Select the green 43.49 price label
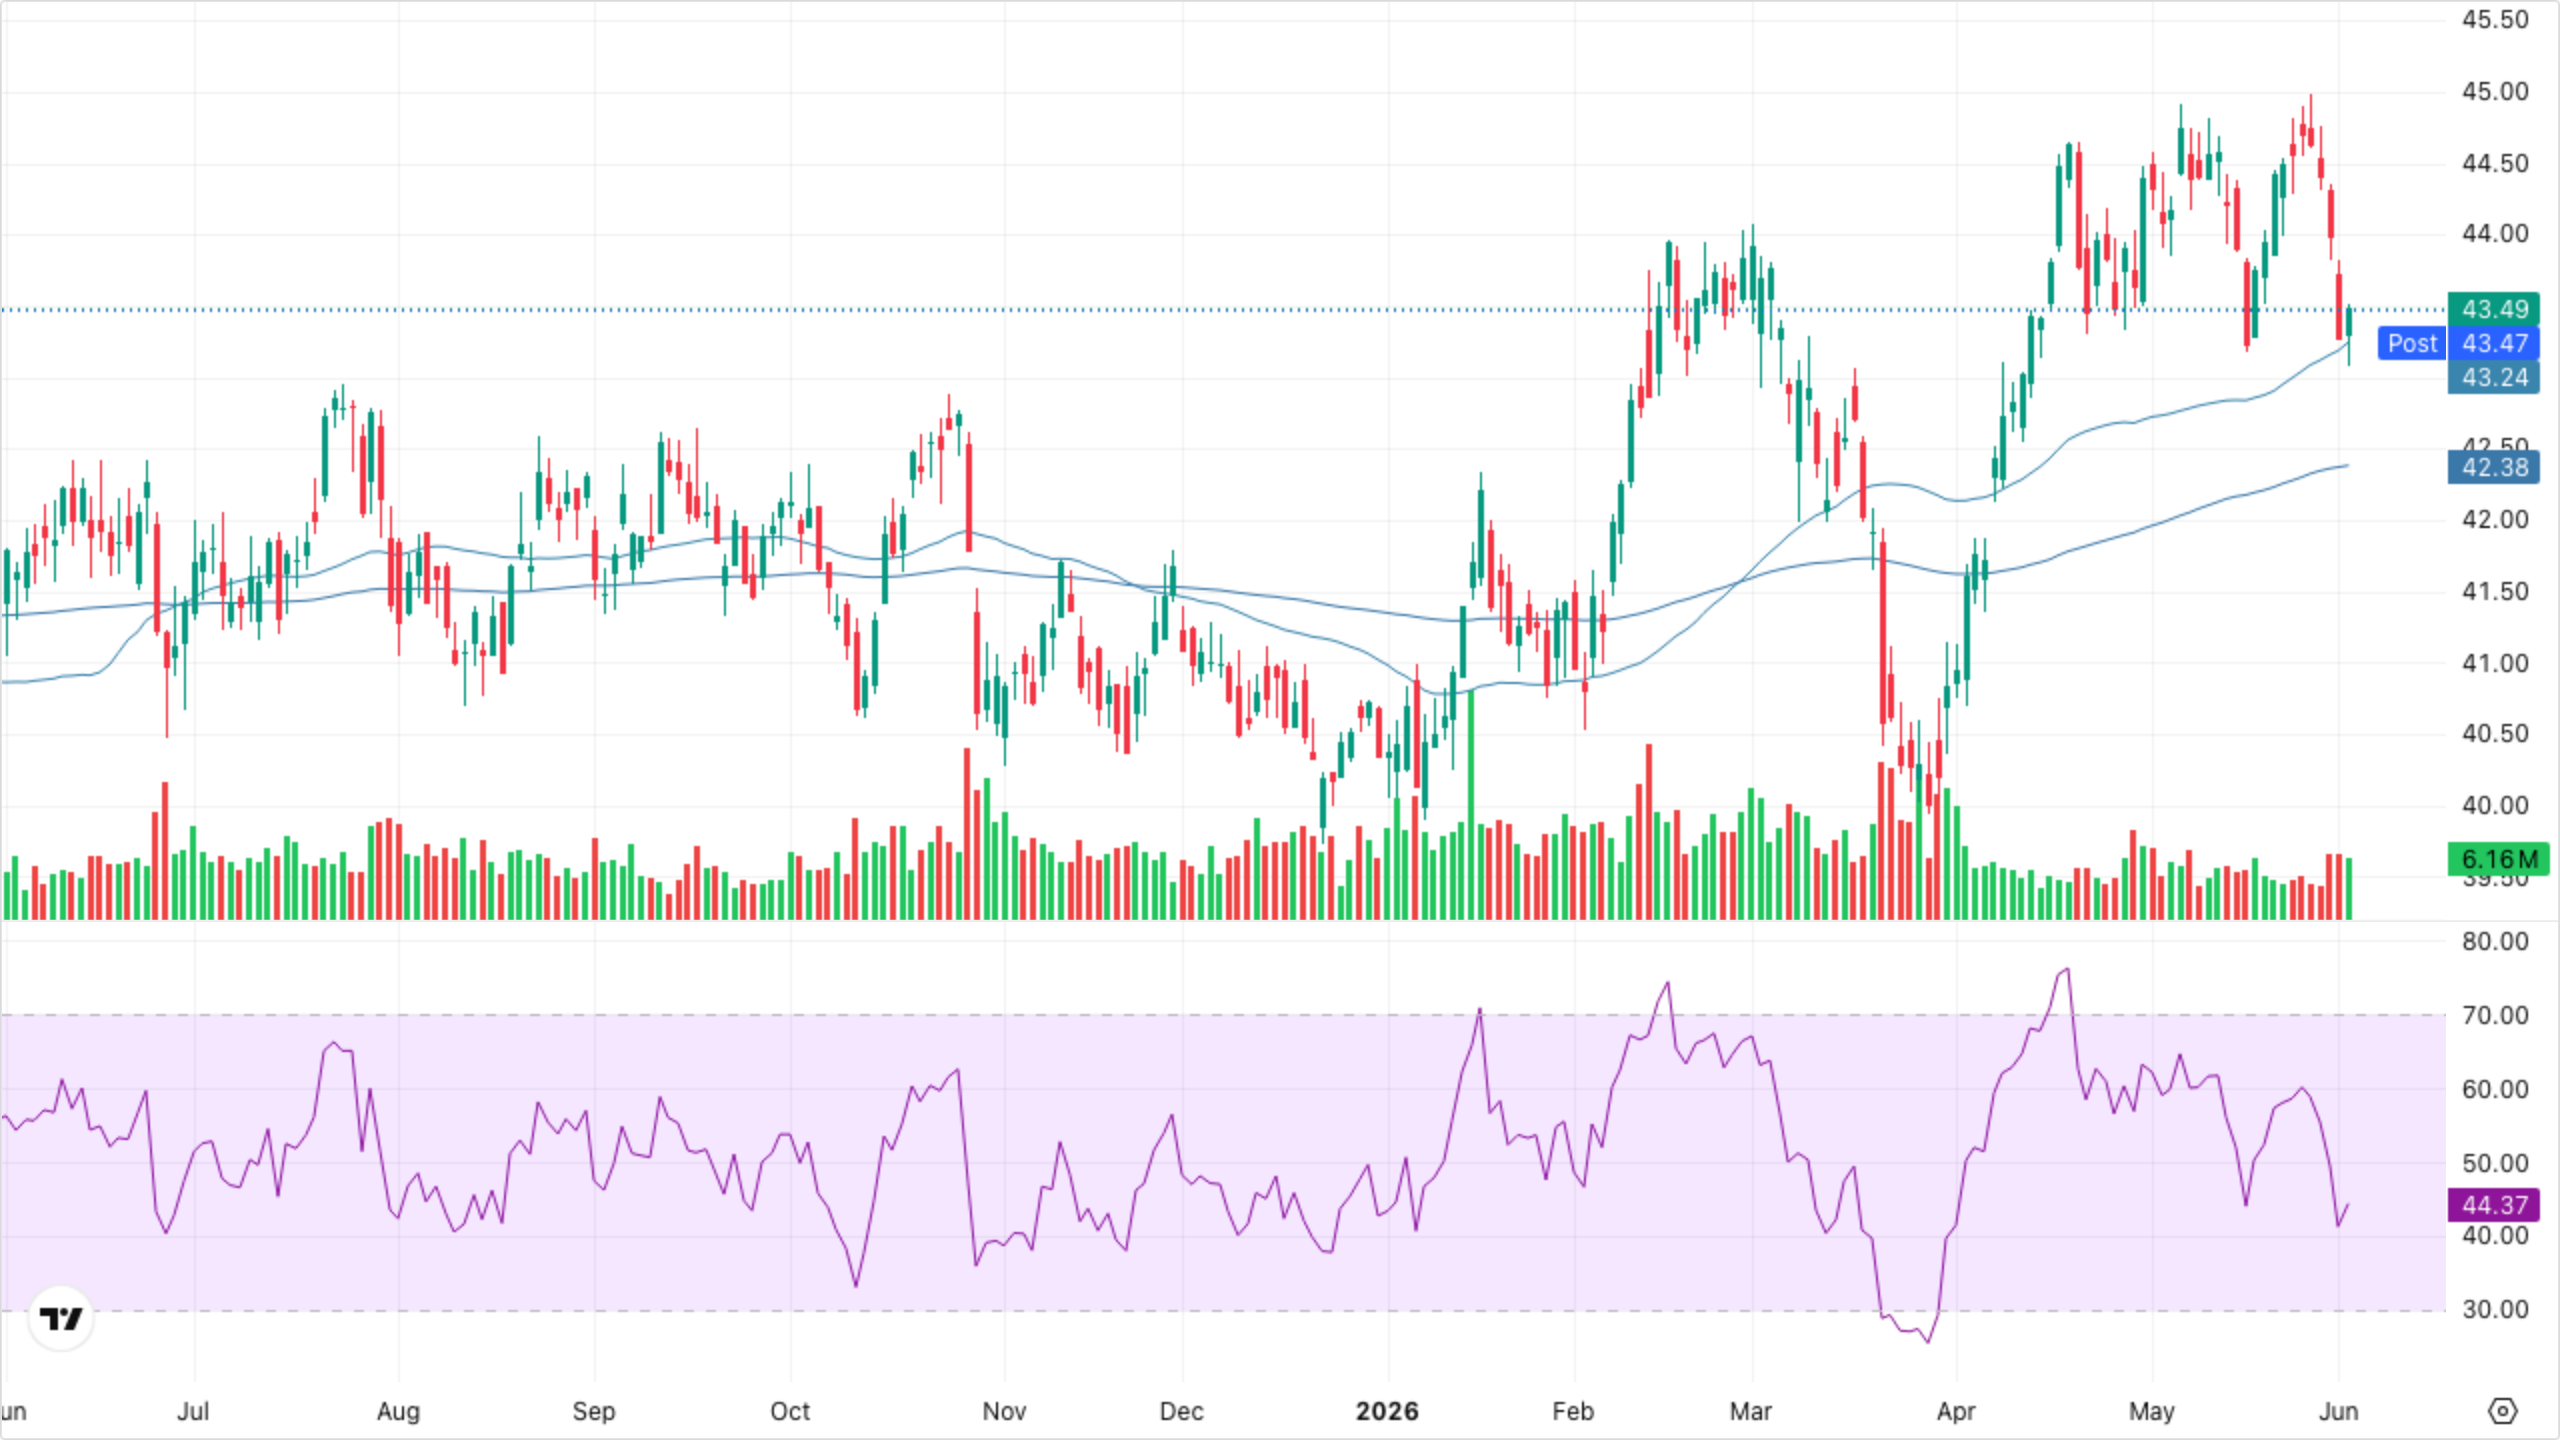This screenshot has height=1440, width=2560. (x=2494, y=309)
